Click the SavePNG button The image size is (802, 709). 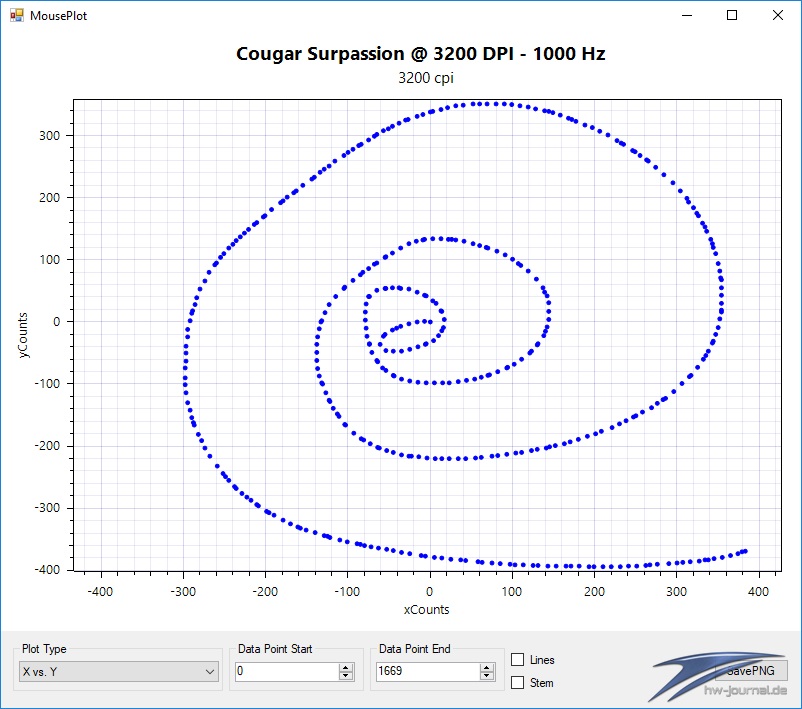750,671
